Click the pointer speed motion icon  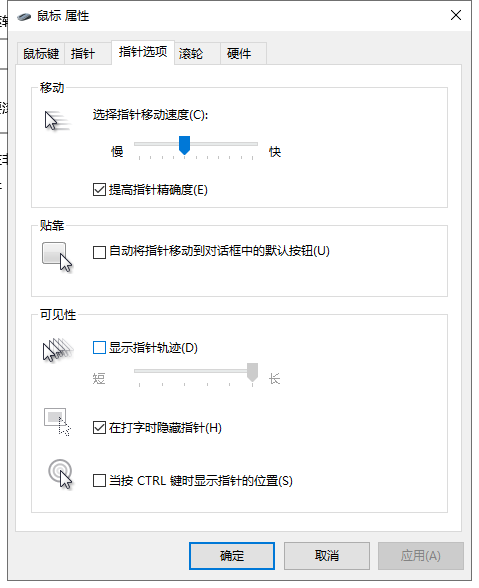(57, 121)
